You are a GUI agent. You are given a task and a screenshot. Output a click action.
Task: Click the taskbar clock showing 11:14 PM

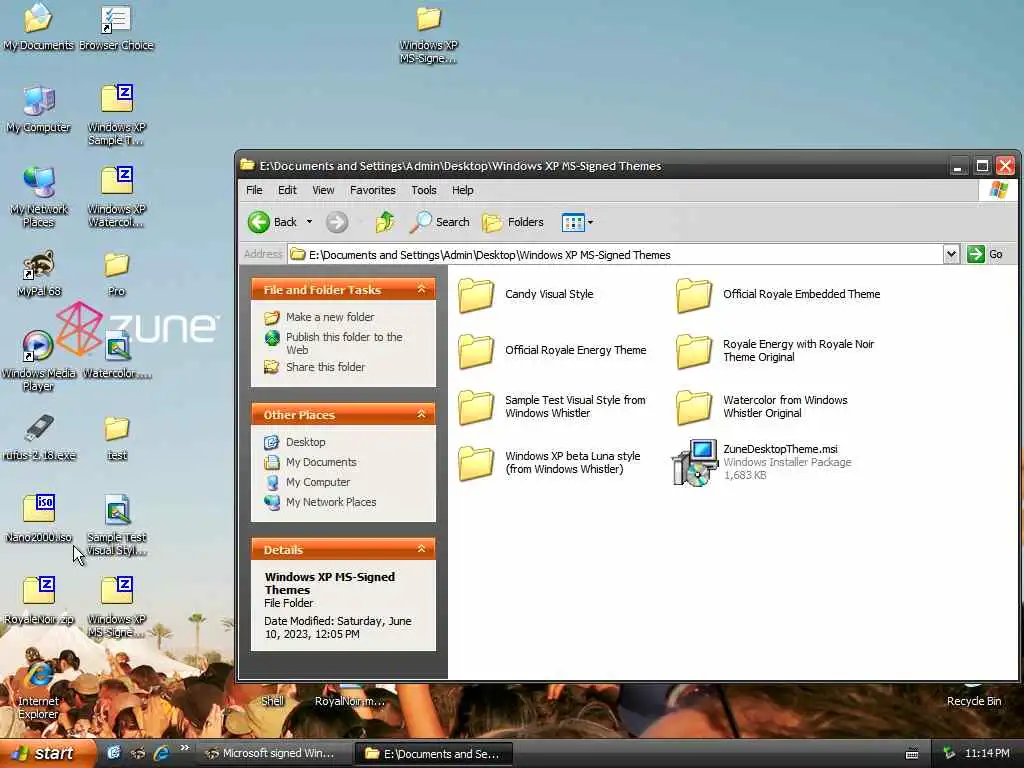pos(987,754)
